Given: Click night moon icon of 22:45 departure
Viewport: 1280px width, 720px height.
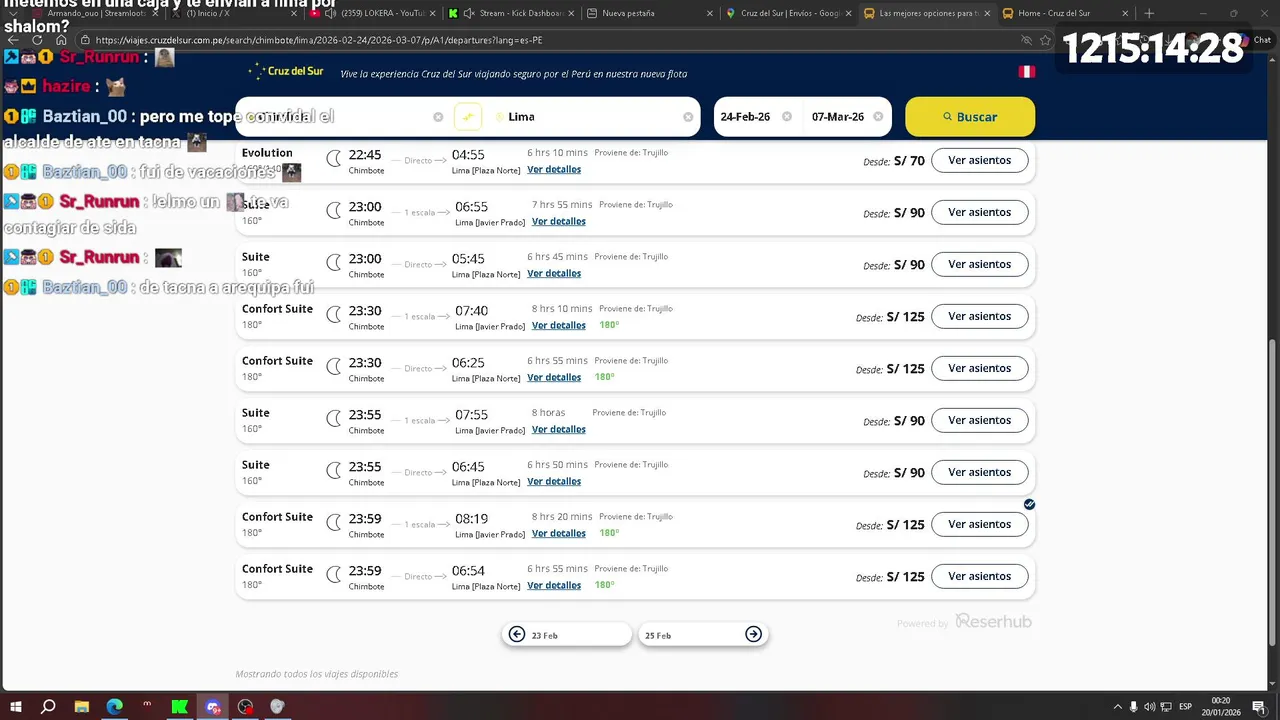Looking at the screenshot, I should (334, 158).
